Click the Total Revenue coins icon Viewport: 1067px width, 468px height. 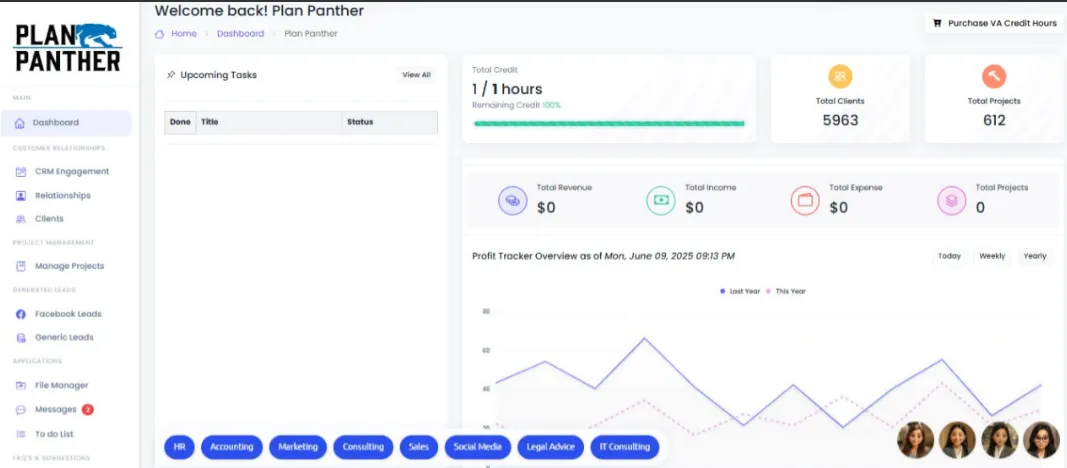[x=513, y=201]
